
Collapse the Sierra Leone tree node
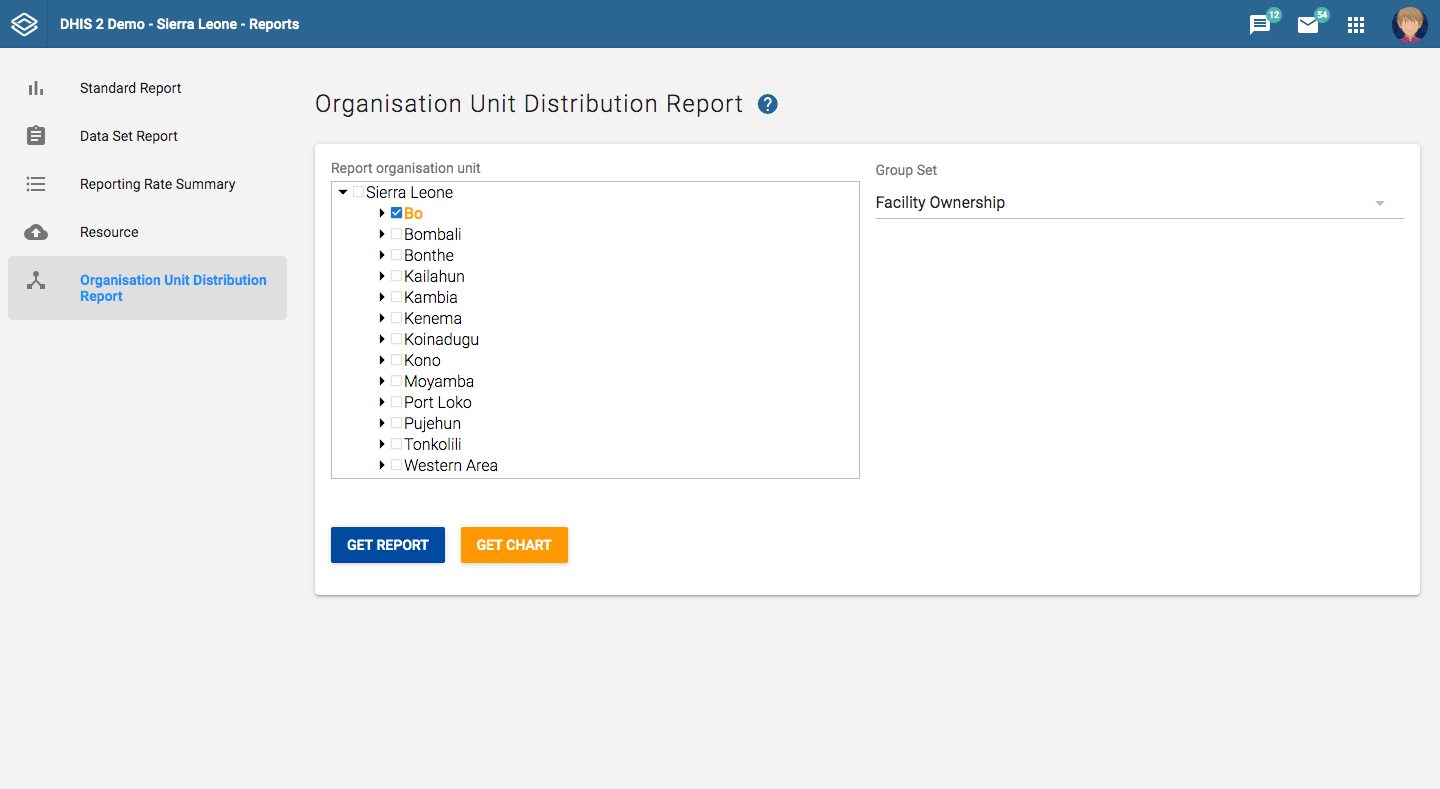pos(344,192)
